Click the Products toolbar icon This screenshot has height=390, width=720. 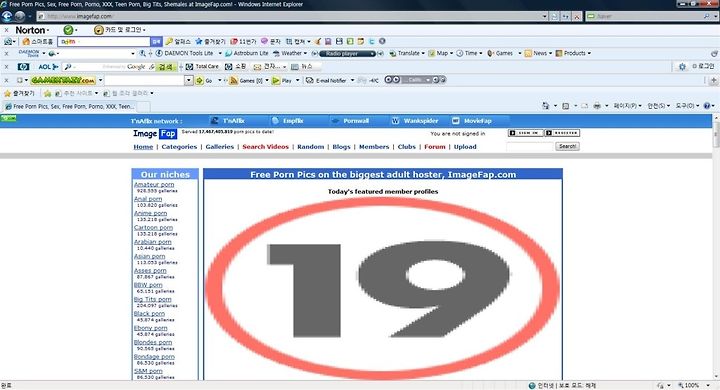click(559, 53)
